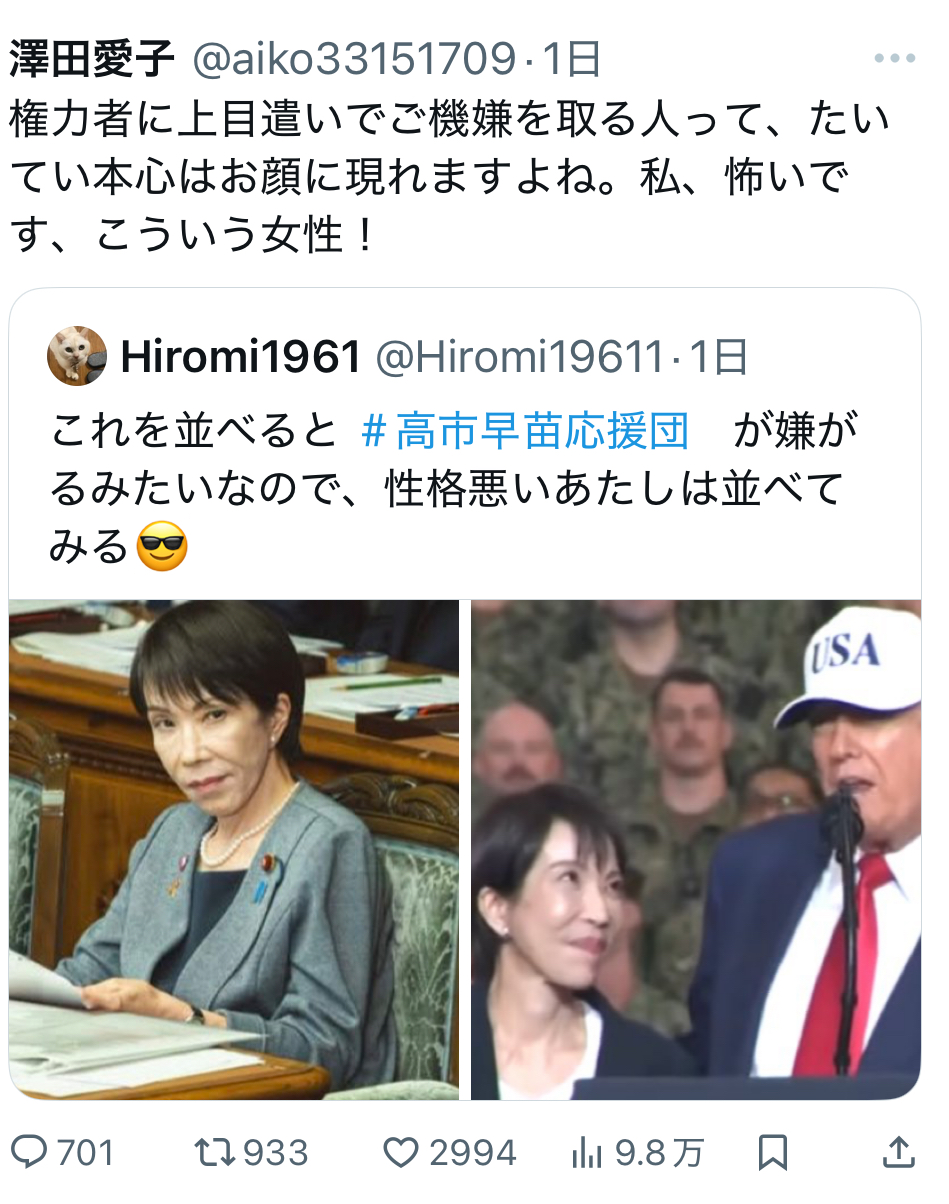
Task: Open the reply icon showing 701
Action: pyautogui.click(x=32, y=1153)
